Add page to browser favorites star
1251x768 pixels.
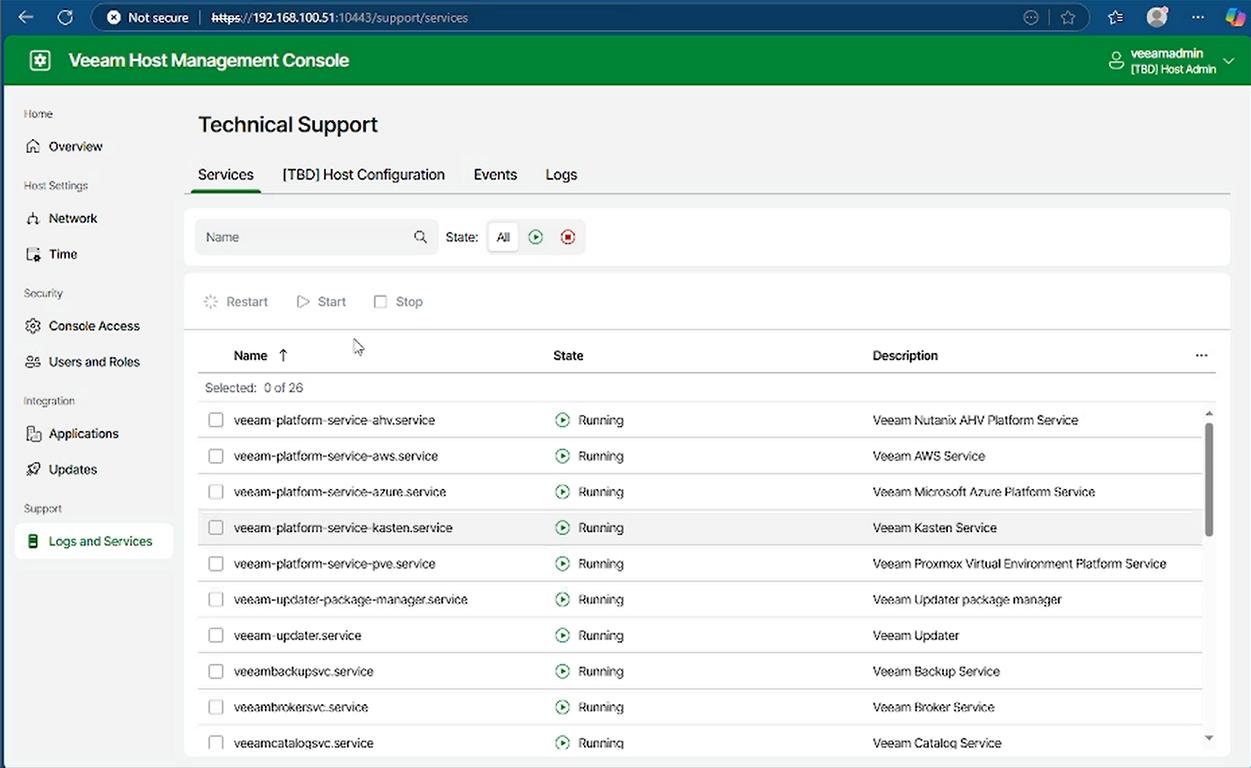coord(1068,17)
